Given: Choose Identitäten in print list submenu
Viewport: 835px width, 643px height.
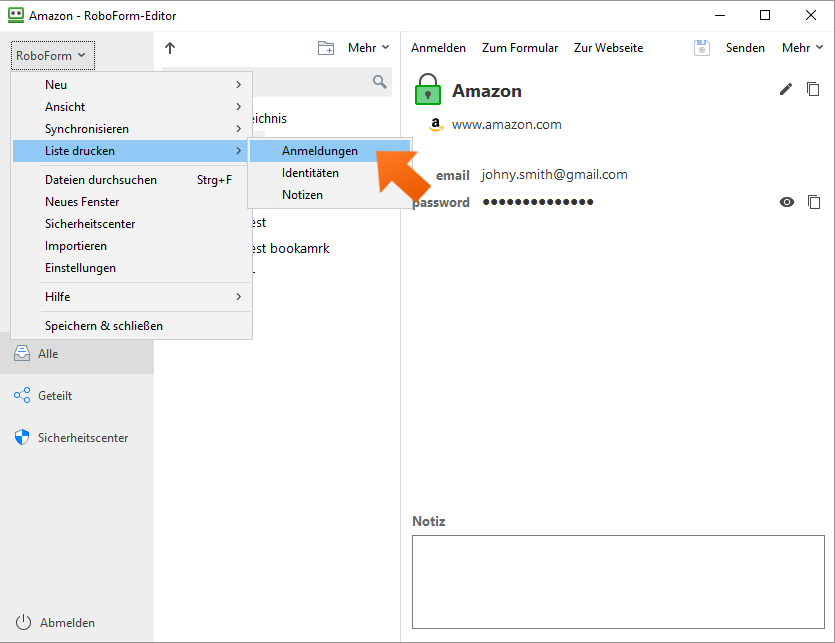Looking at the screenshot, I should pos(330,173).
